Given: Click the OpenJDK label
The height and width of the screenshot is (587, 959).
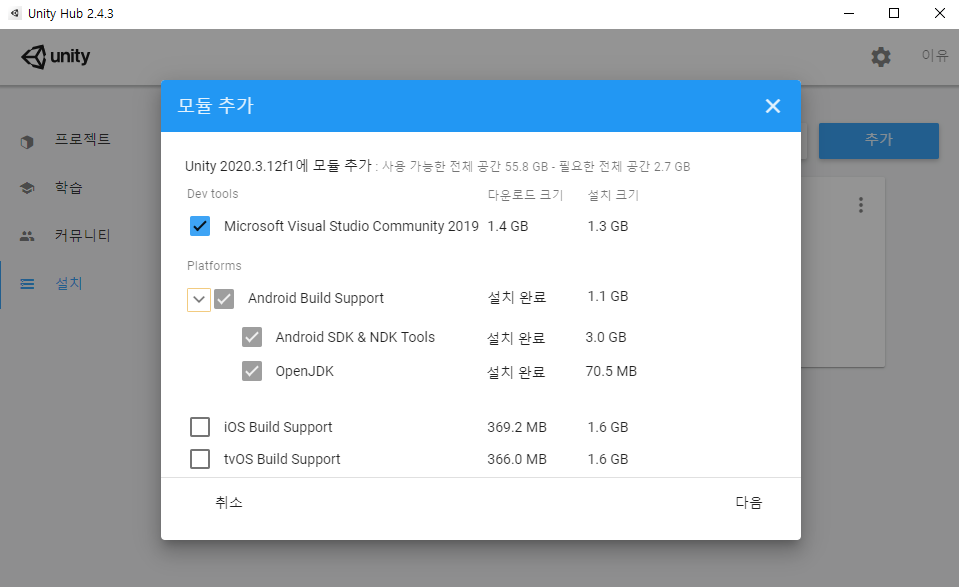Looking at the screenshot, I should [305, 371].
